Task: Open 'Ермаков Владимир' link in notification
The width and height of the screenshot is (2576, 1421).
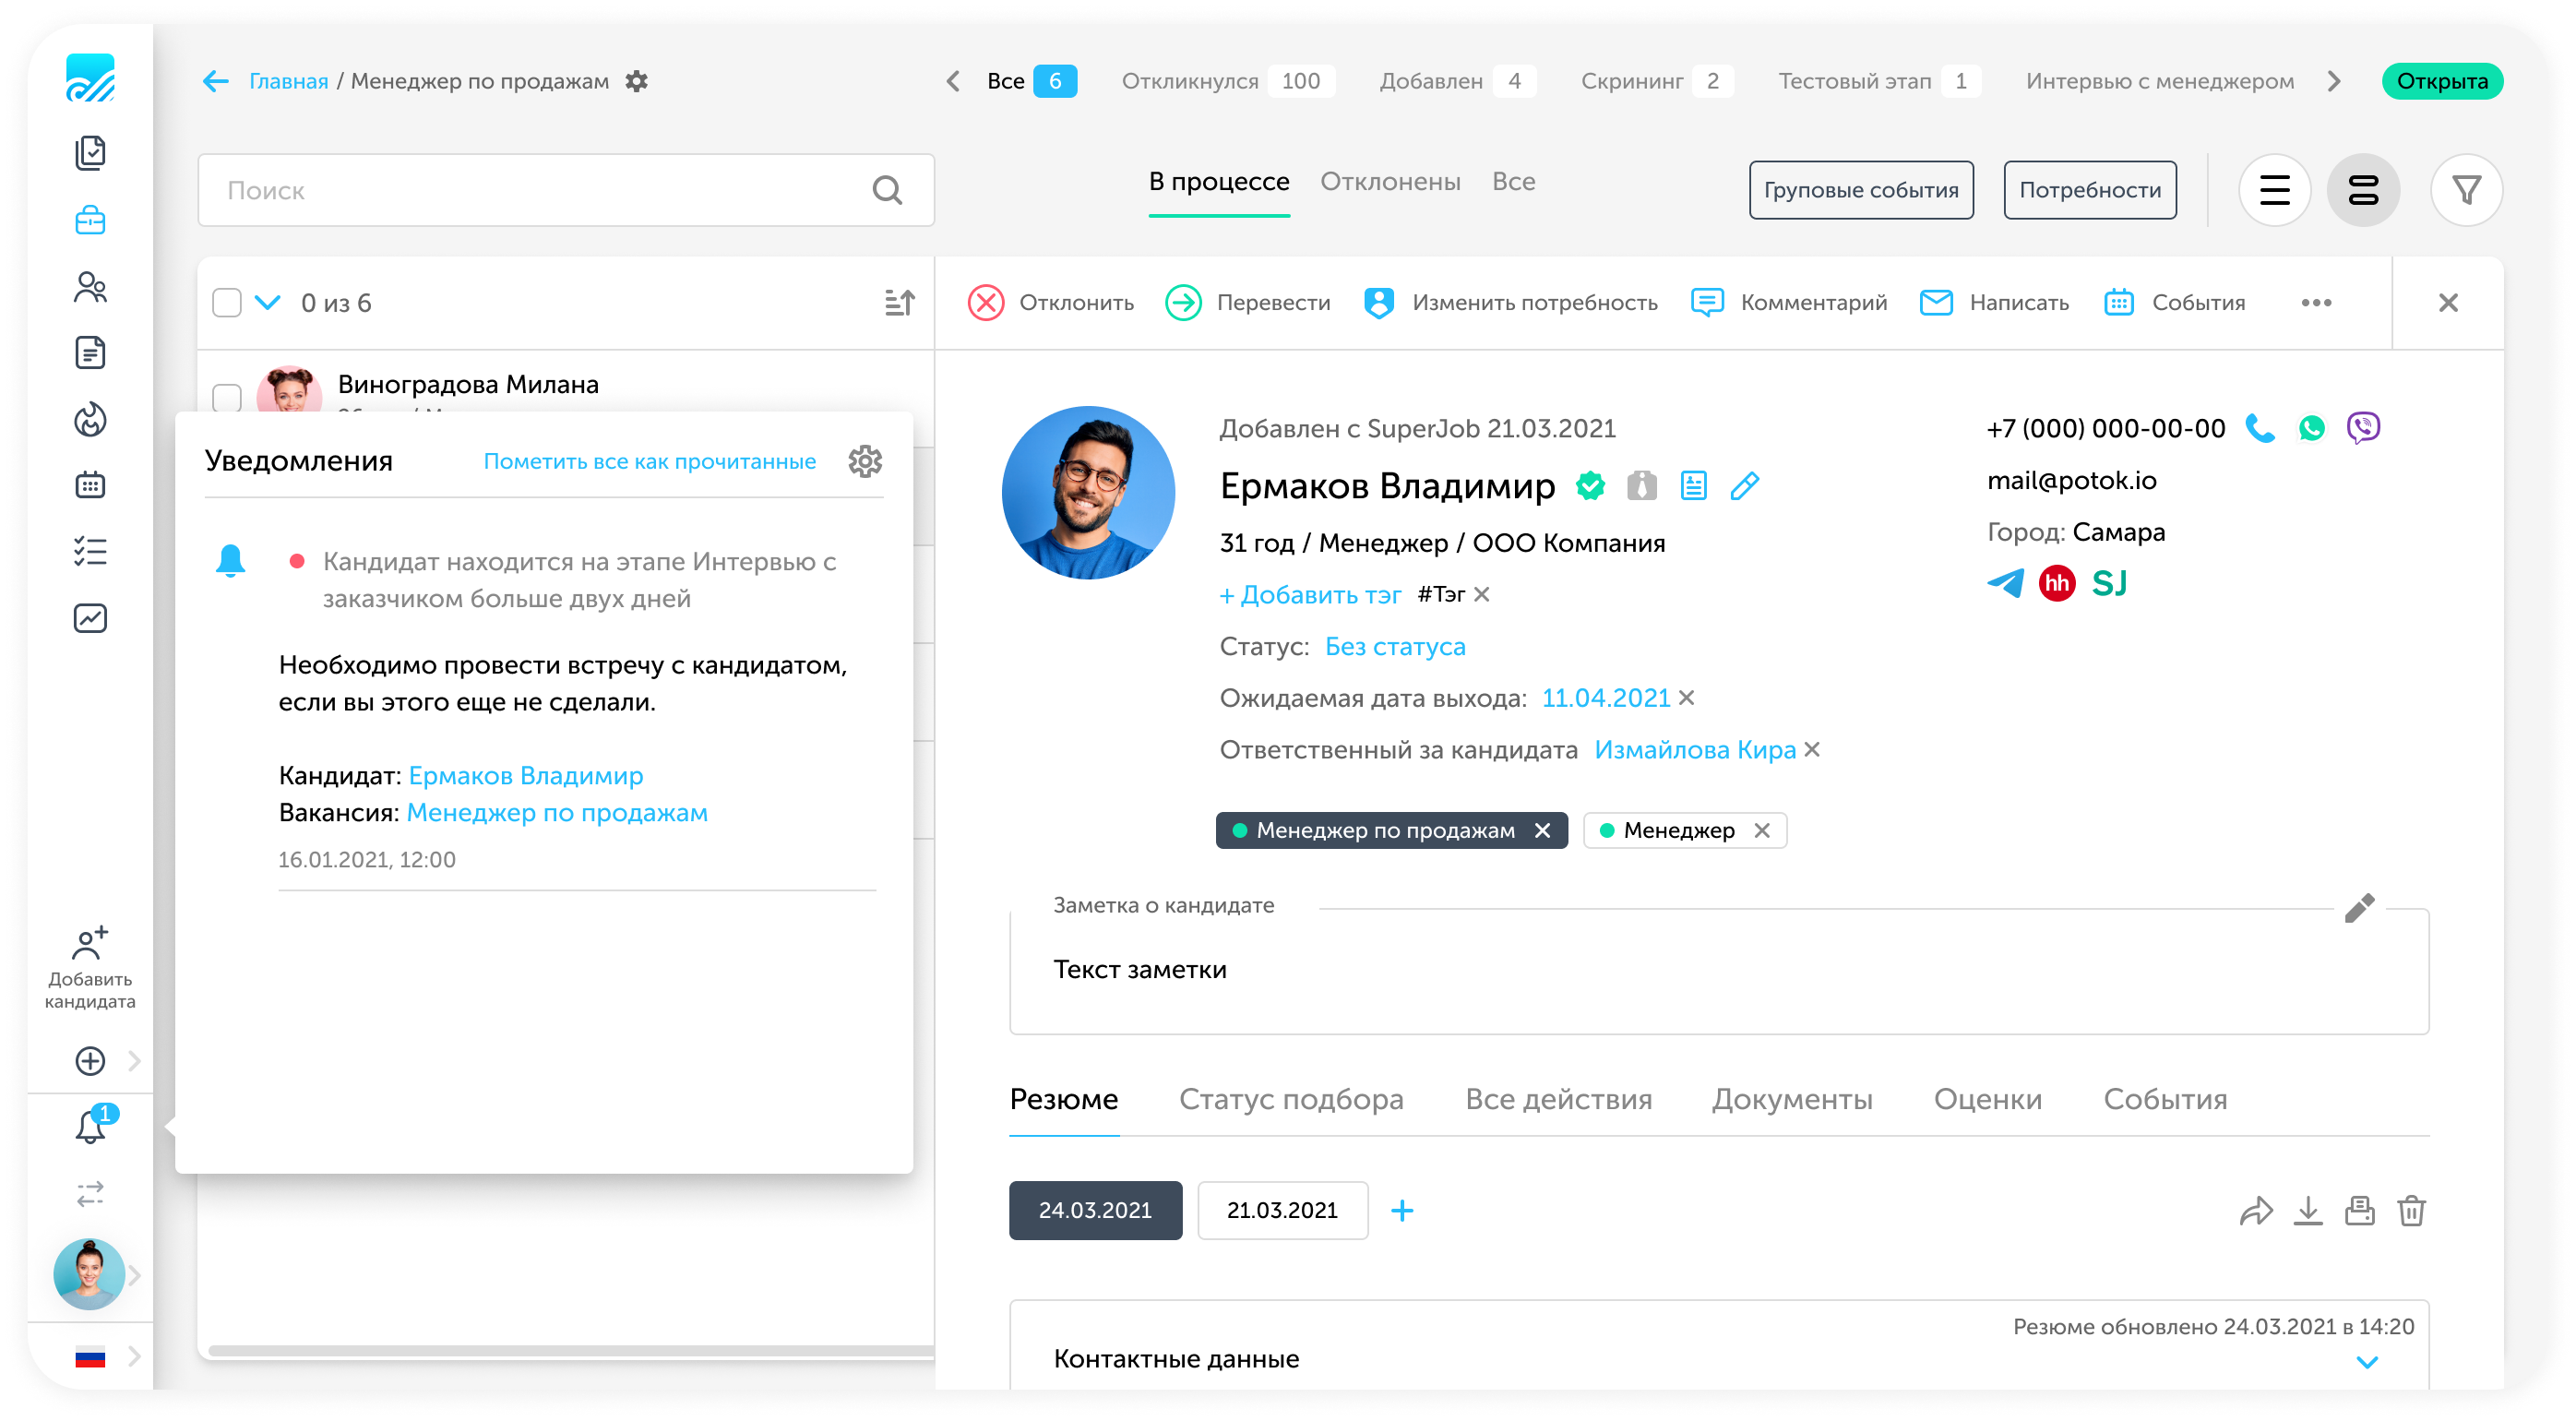Action: pyautogui.click(x=526, y=776)
